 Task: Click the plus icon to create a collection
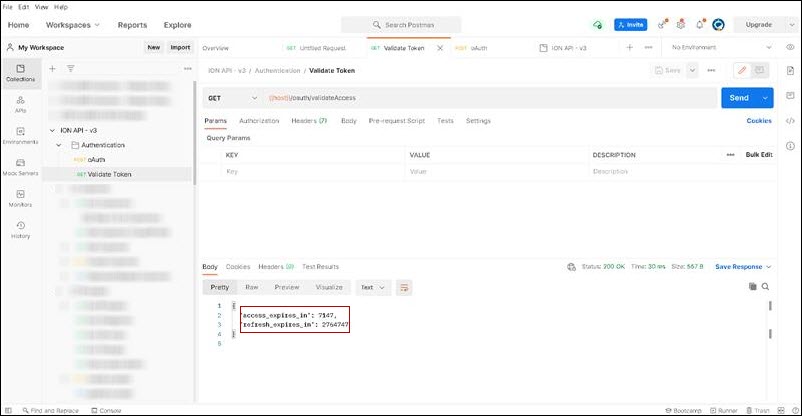point(52,68)
